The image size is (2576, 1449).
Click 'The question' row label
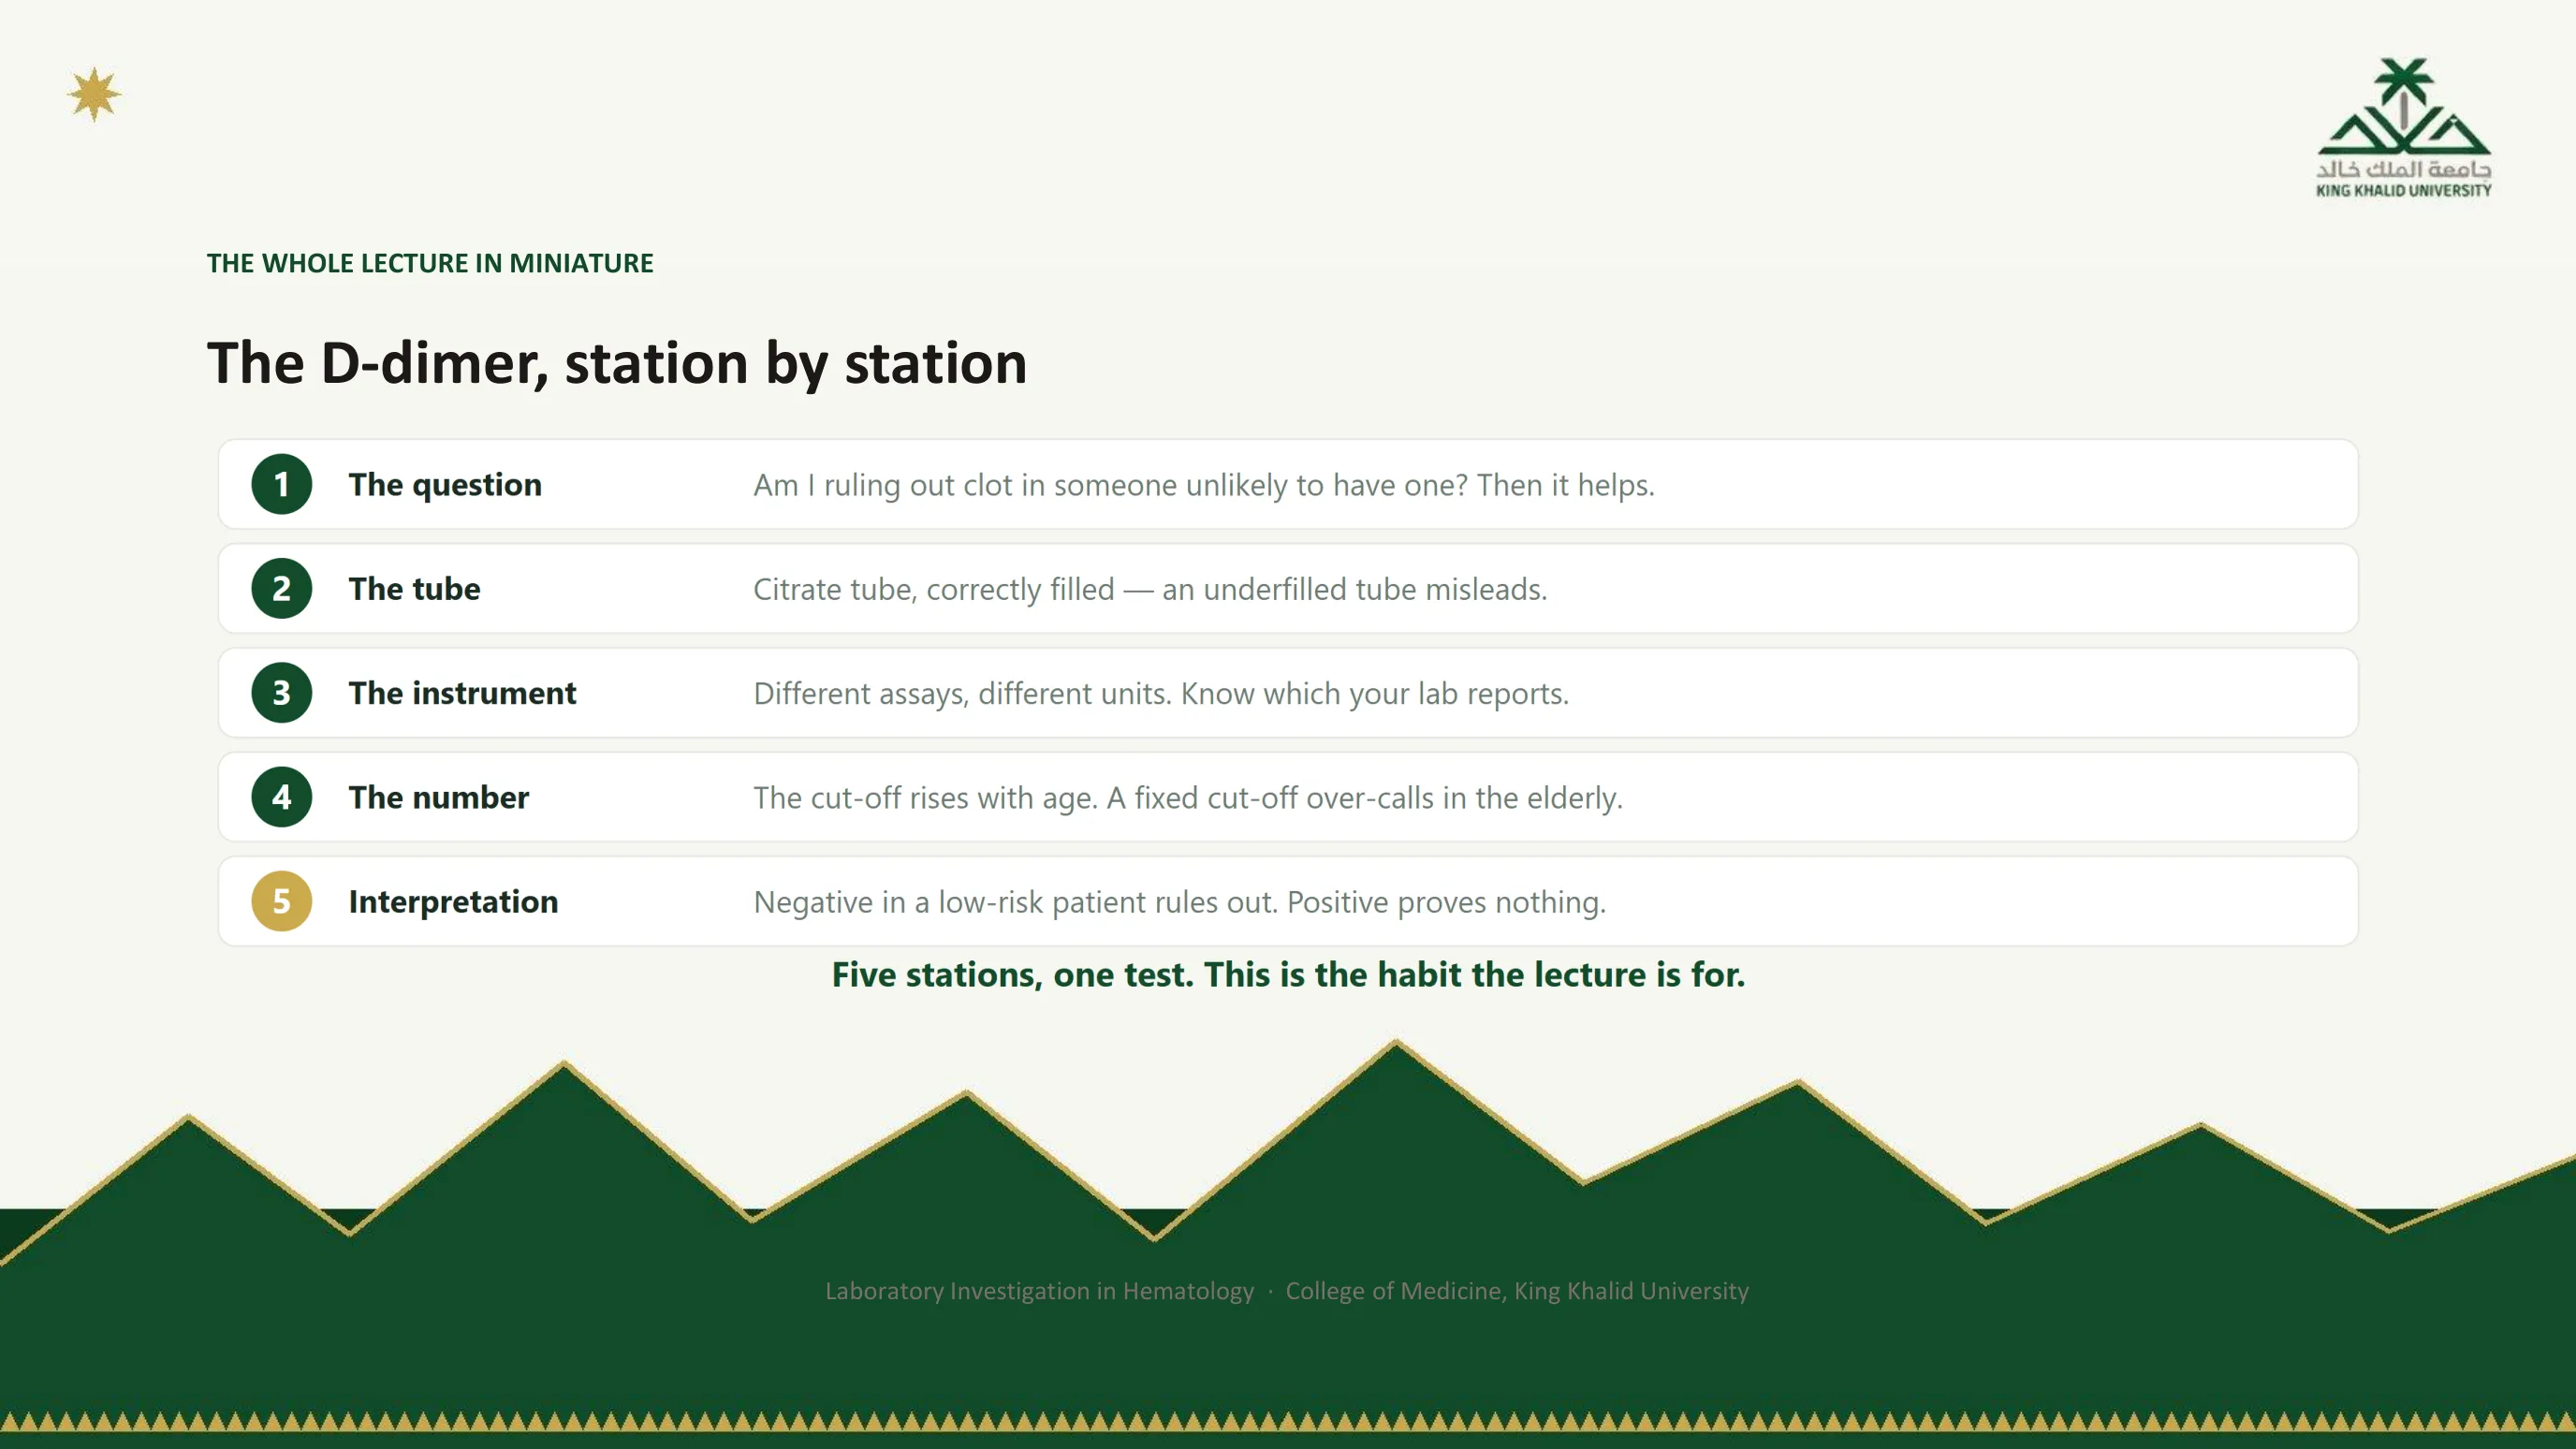[x=445, y=485]
